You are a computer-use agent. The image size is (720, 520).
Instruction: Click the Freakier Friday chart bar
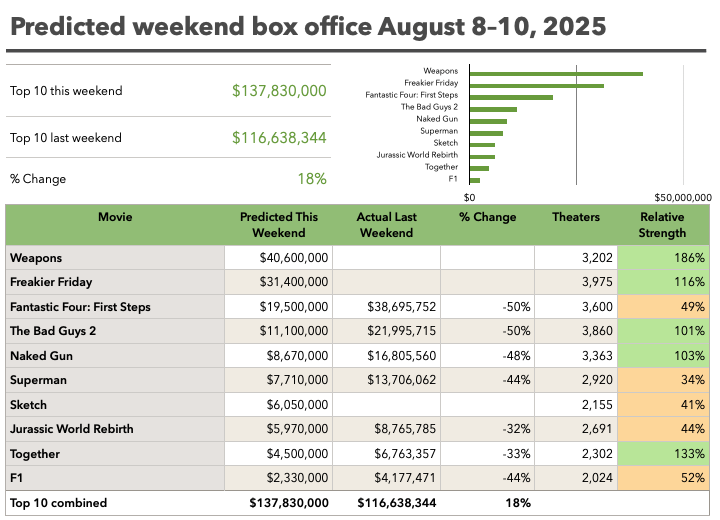(536, 85)
